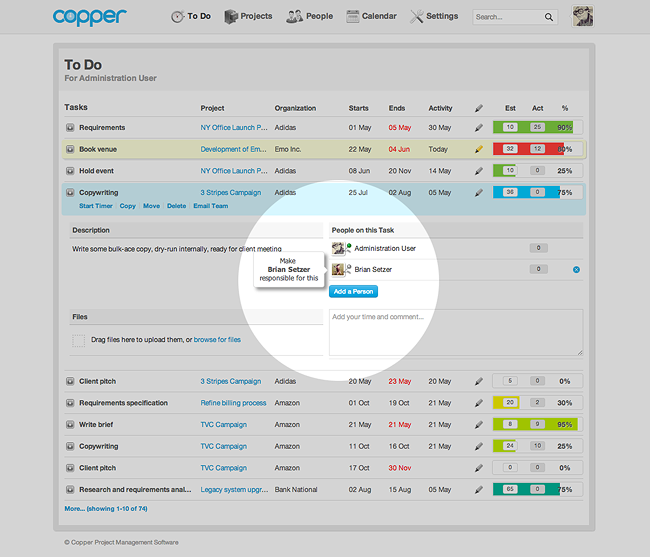This screenshot has width=650, height=557.
Task: Click the Ends column header
Action: click(x=397, y=108)
